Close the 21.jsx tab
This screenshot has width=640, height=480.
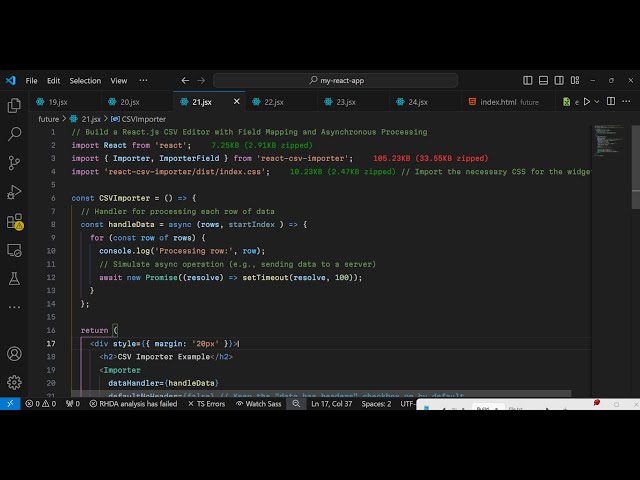[x=237, y=101]
